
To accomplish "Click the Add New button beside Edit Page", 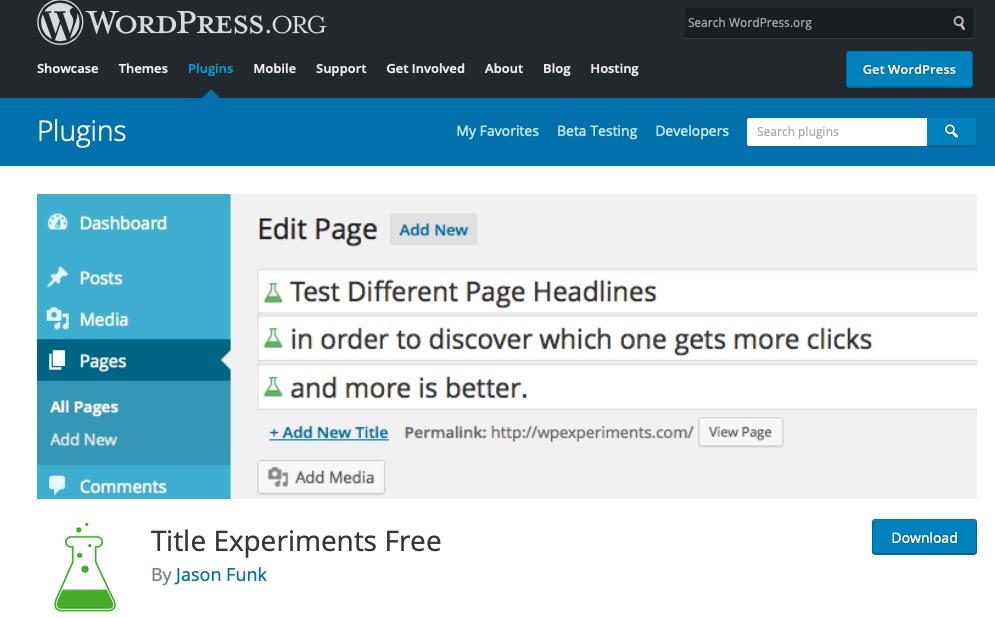I will (x=433, y=230).
